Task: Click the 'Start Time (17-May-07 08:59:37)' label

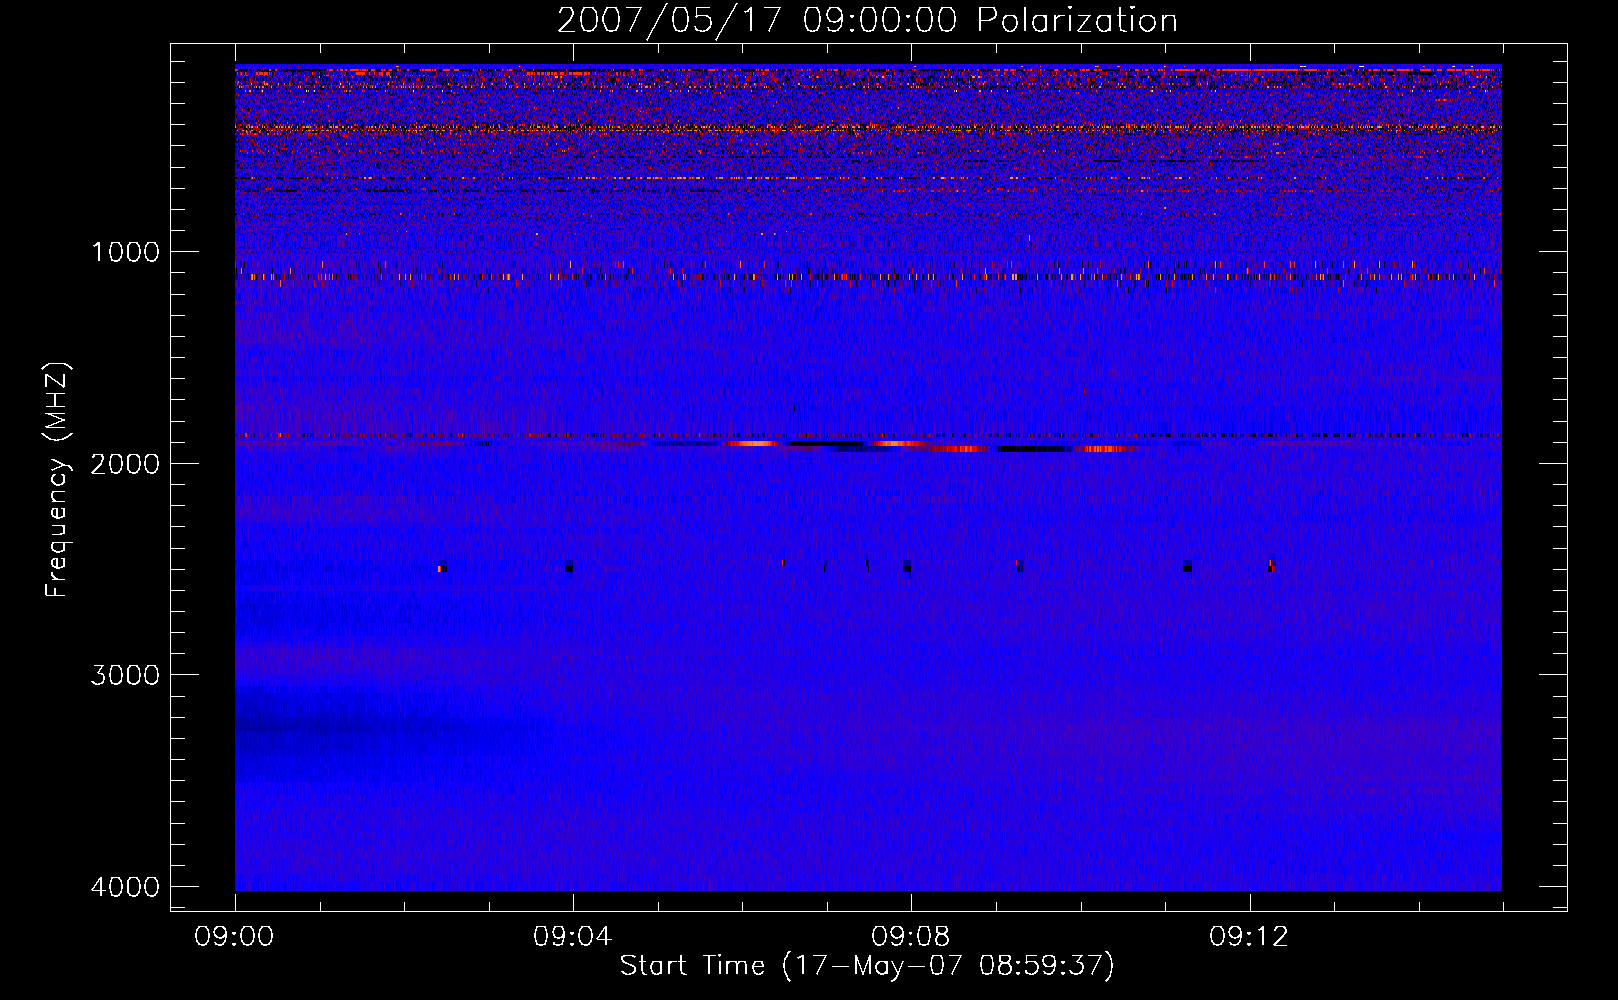Action: coord(867,966)
